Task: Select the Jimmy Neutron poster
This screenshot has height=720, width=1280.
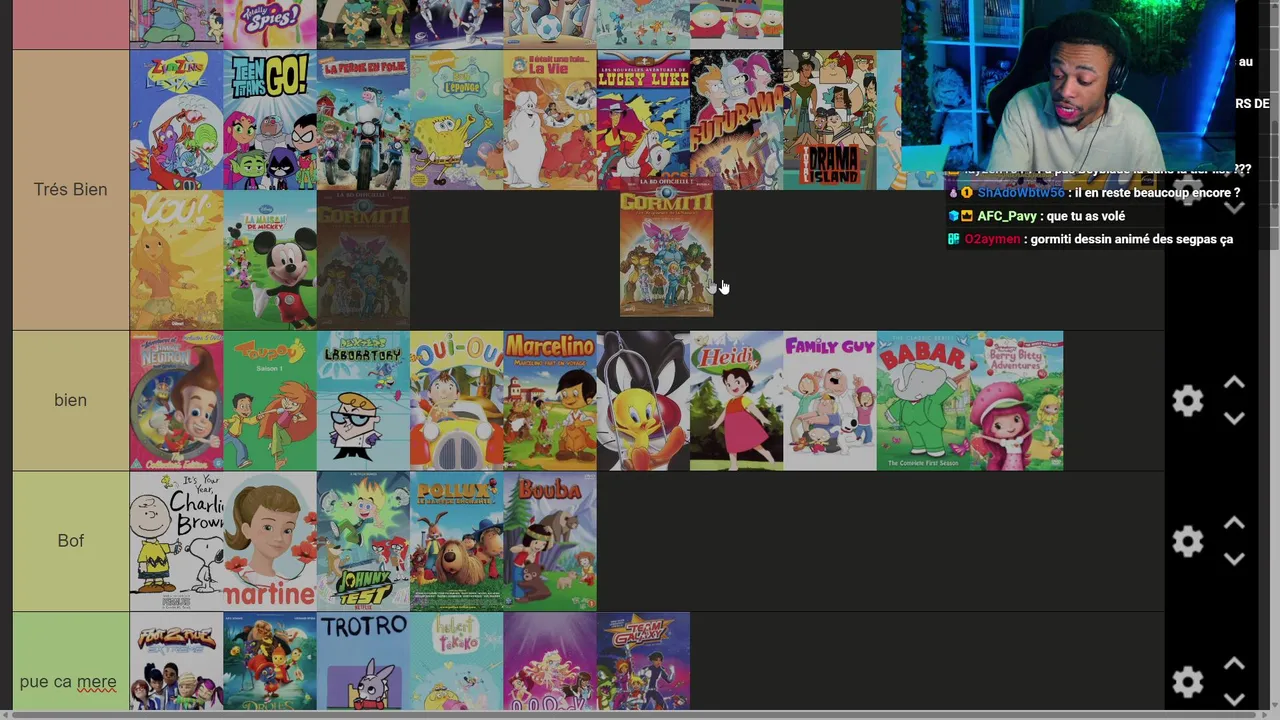Action: (x=176, y=401)
